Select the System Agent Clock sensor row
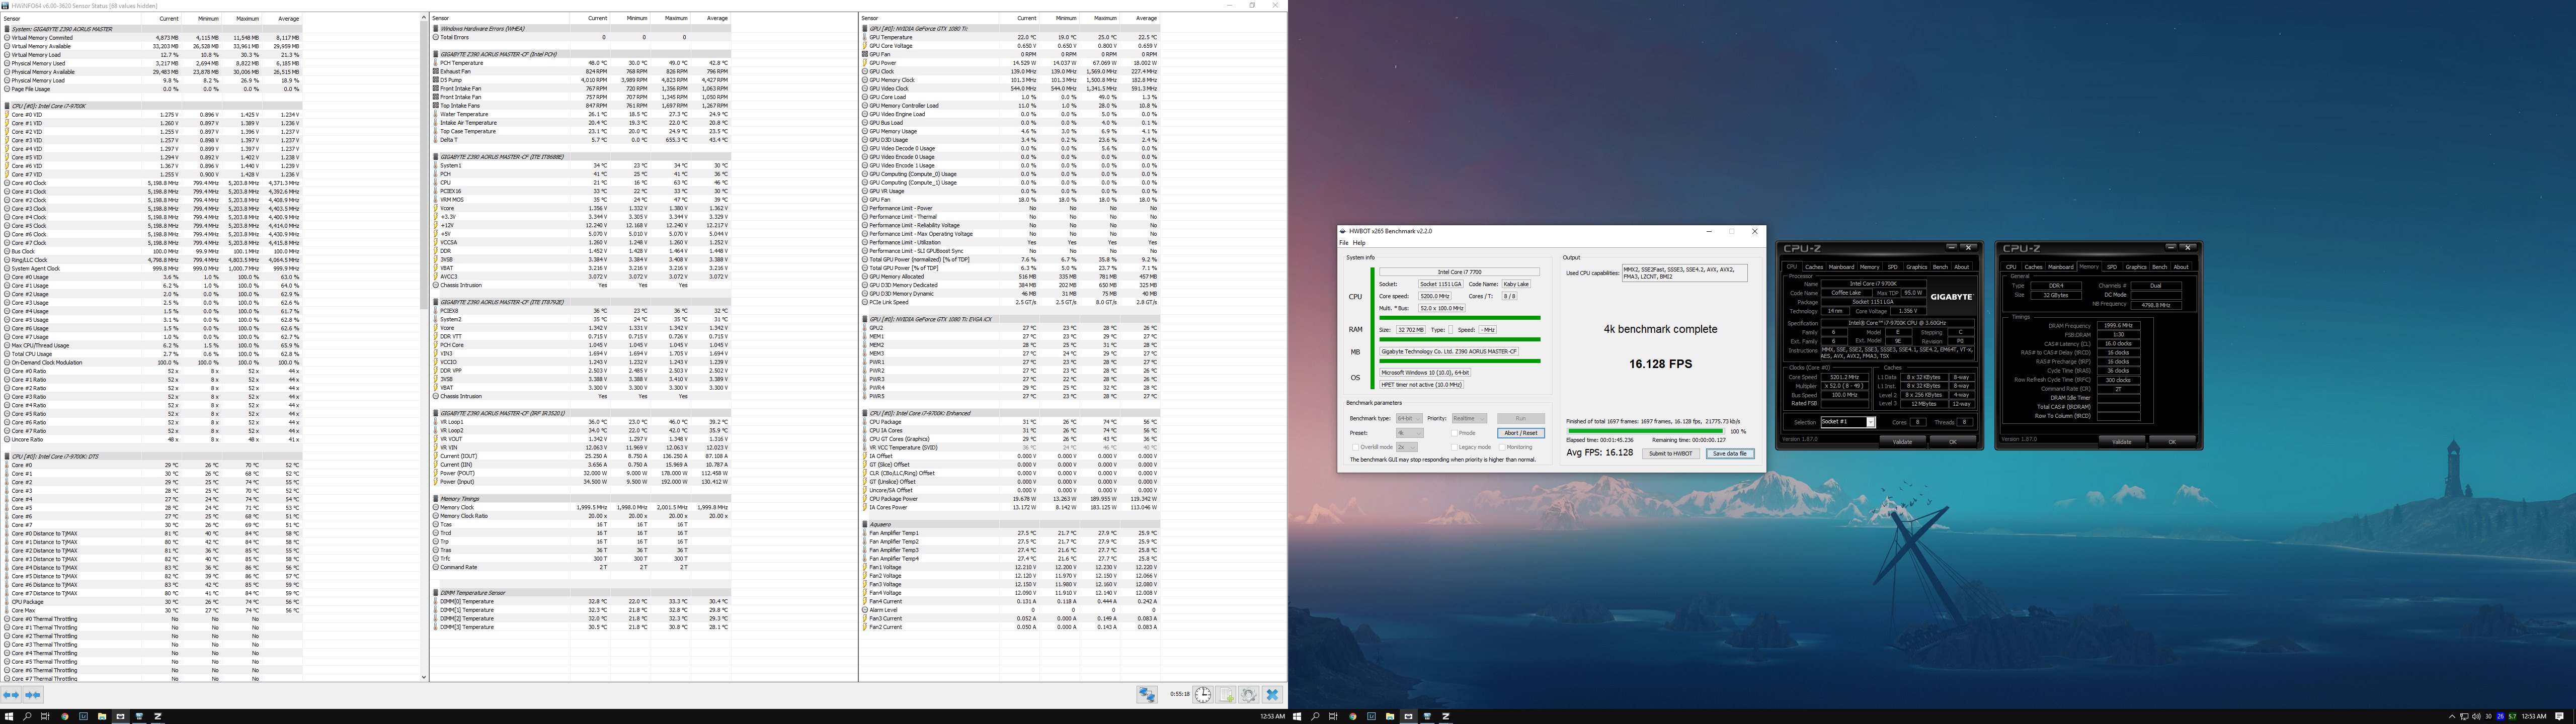Image resolution: width=2576 pixels, height=724 pixels. coord(152,269)
